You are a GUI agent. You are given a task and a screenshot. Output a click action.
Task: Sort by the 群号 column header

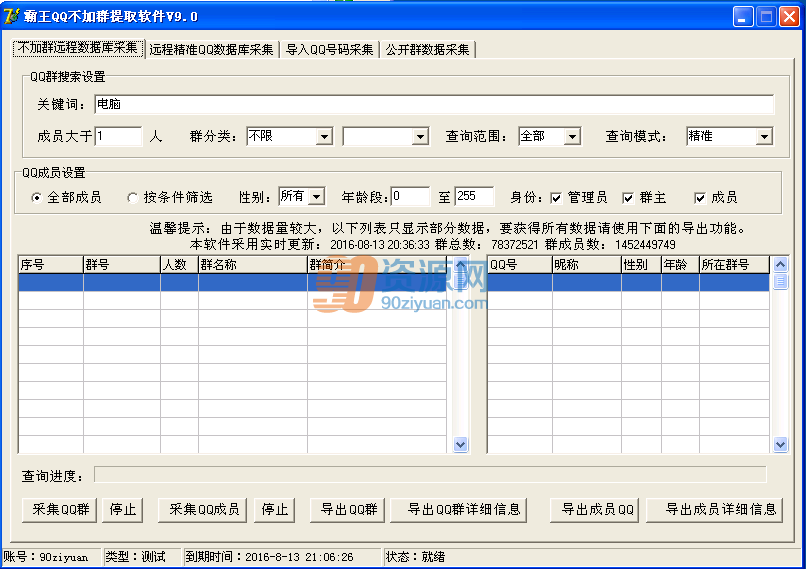[121, 265]
